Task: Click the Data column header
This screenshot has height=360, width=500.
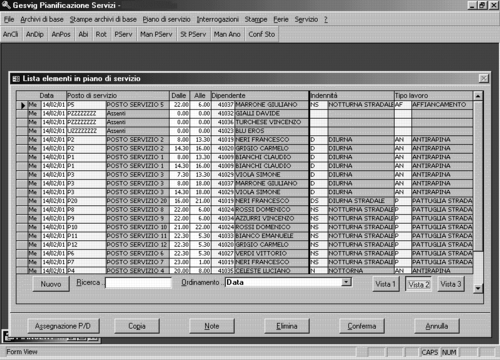Action: pyautogui.click(x=46, y=96)
